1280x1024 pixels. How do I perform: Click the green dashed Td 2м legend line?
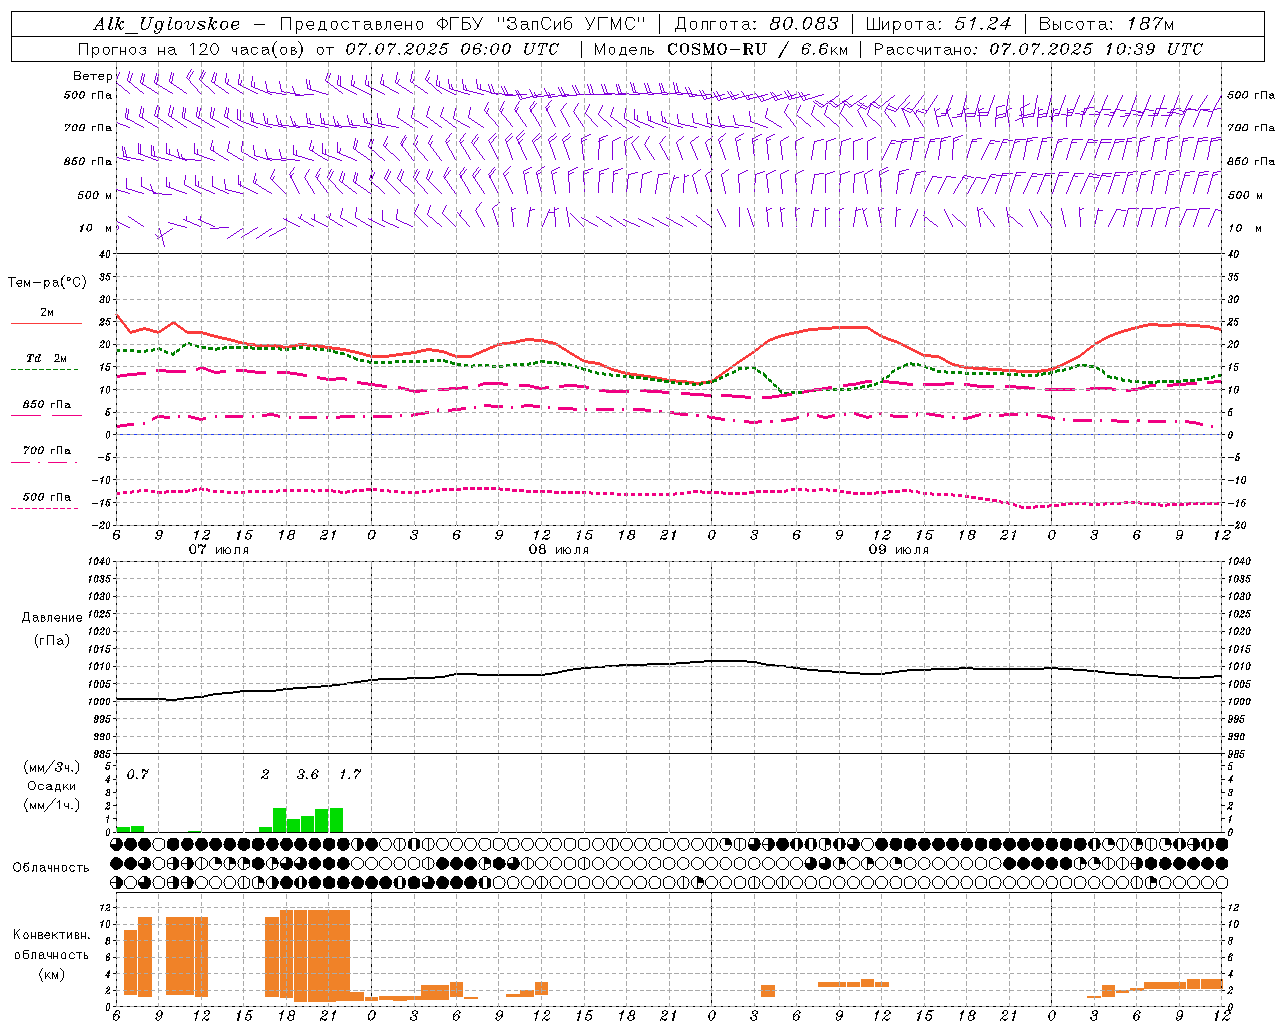tap(44, 370)
